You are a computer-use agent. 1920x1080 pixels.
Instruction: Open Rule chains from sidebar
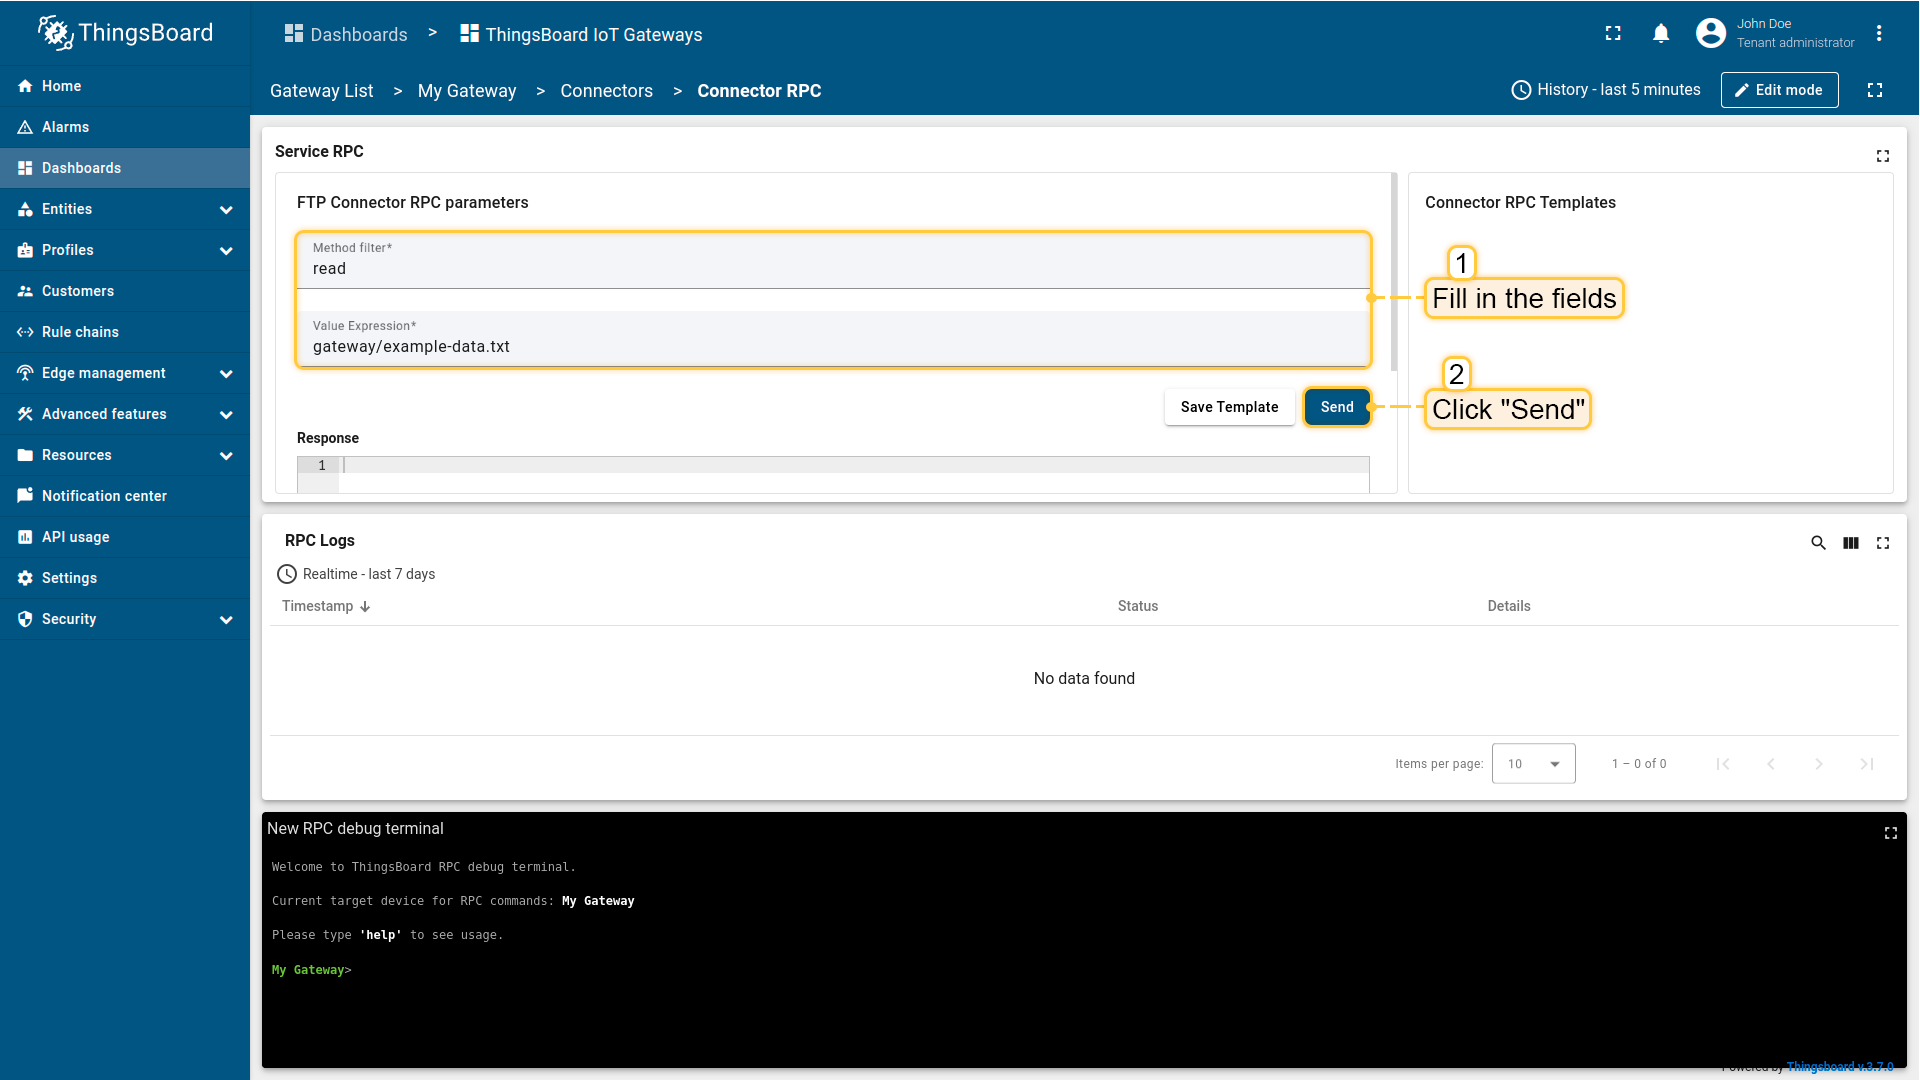click(x=80, y=332)
